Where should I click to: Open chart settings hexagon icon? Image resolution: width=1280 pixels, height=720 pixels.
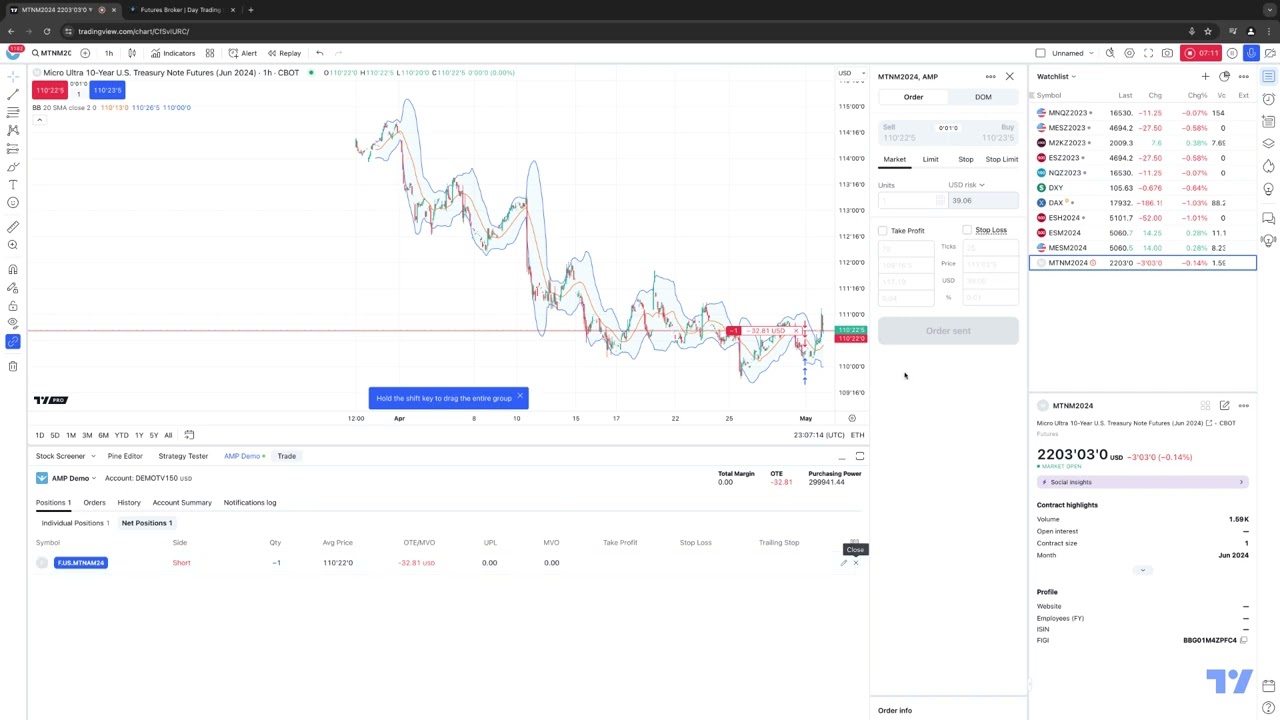coord(1129,53)
